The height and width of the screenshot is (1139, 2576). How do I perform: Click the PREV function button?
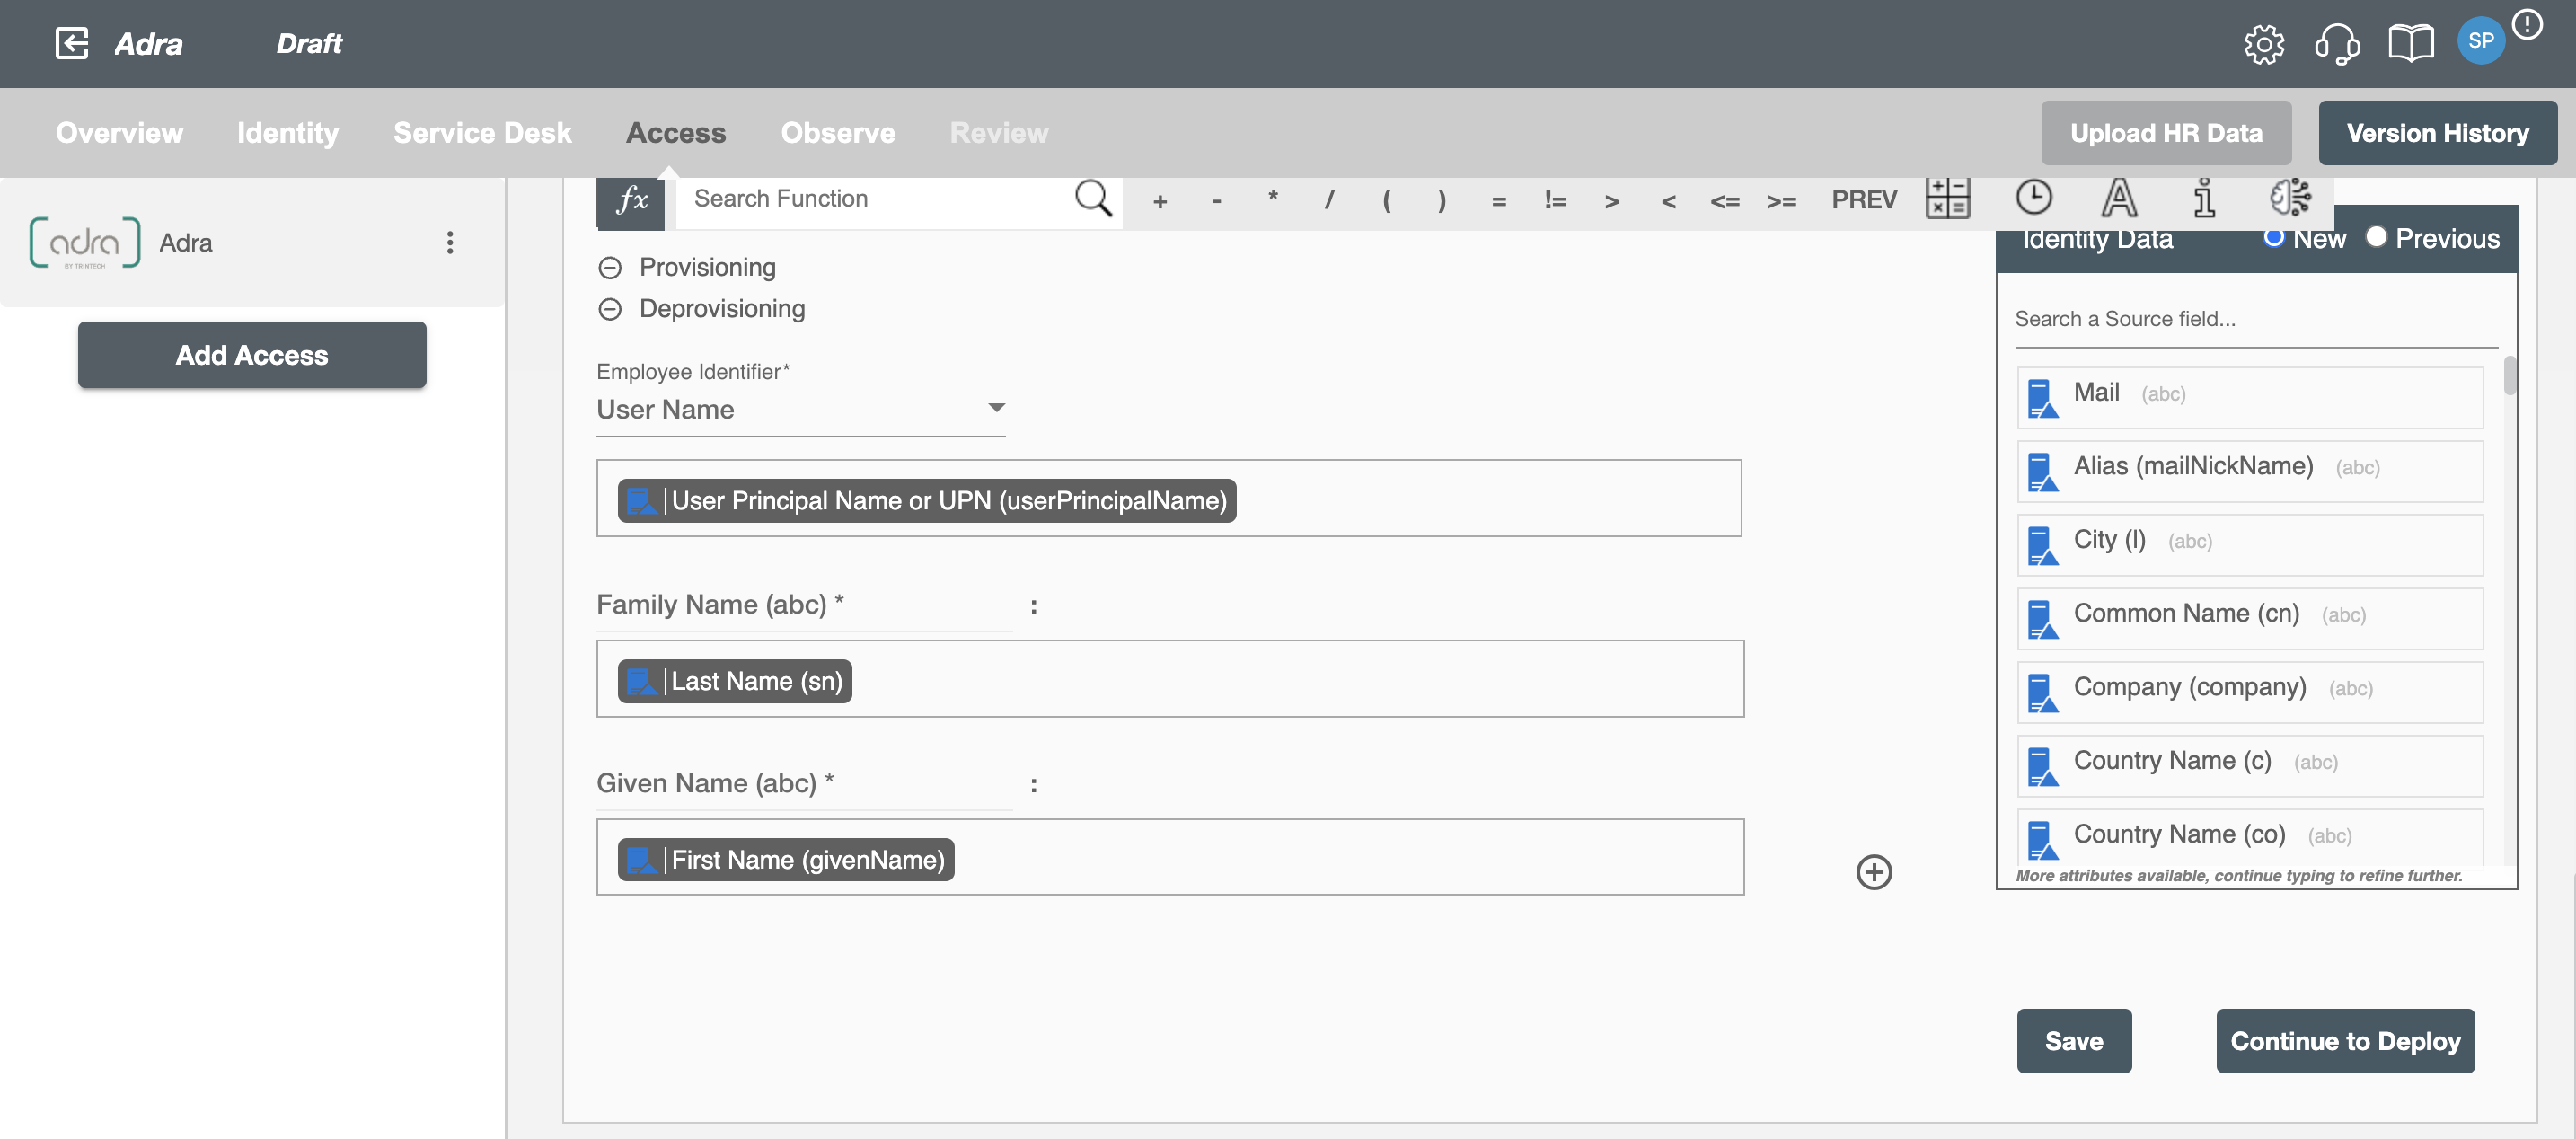[x=1864, y=200]
